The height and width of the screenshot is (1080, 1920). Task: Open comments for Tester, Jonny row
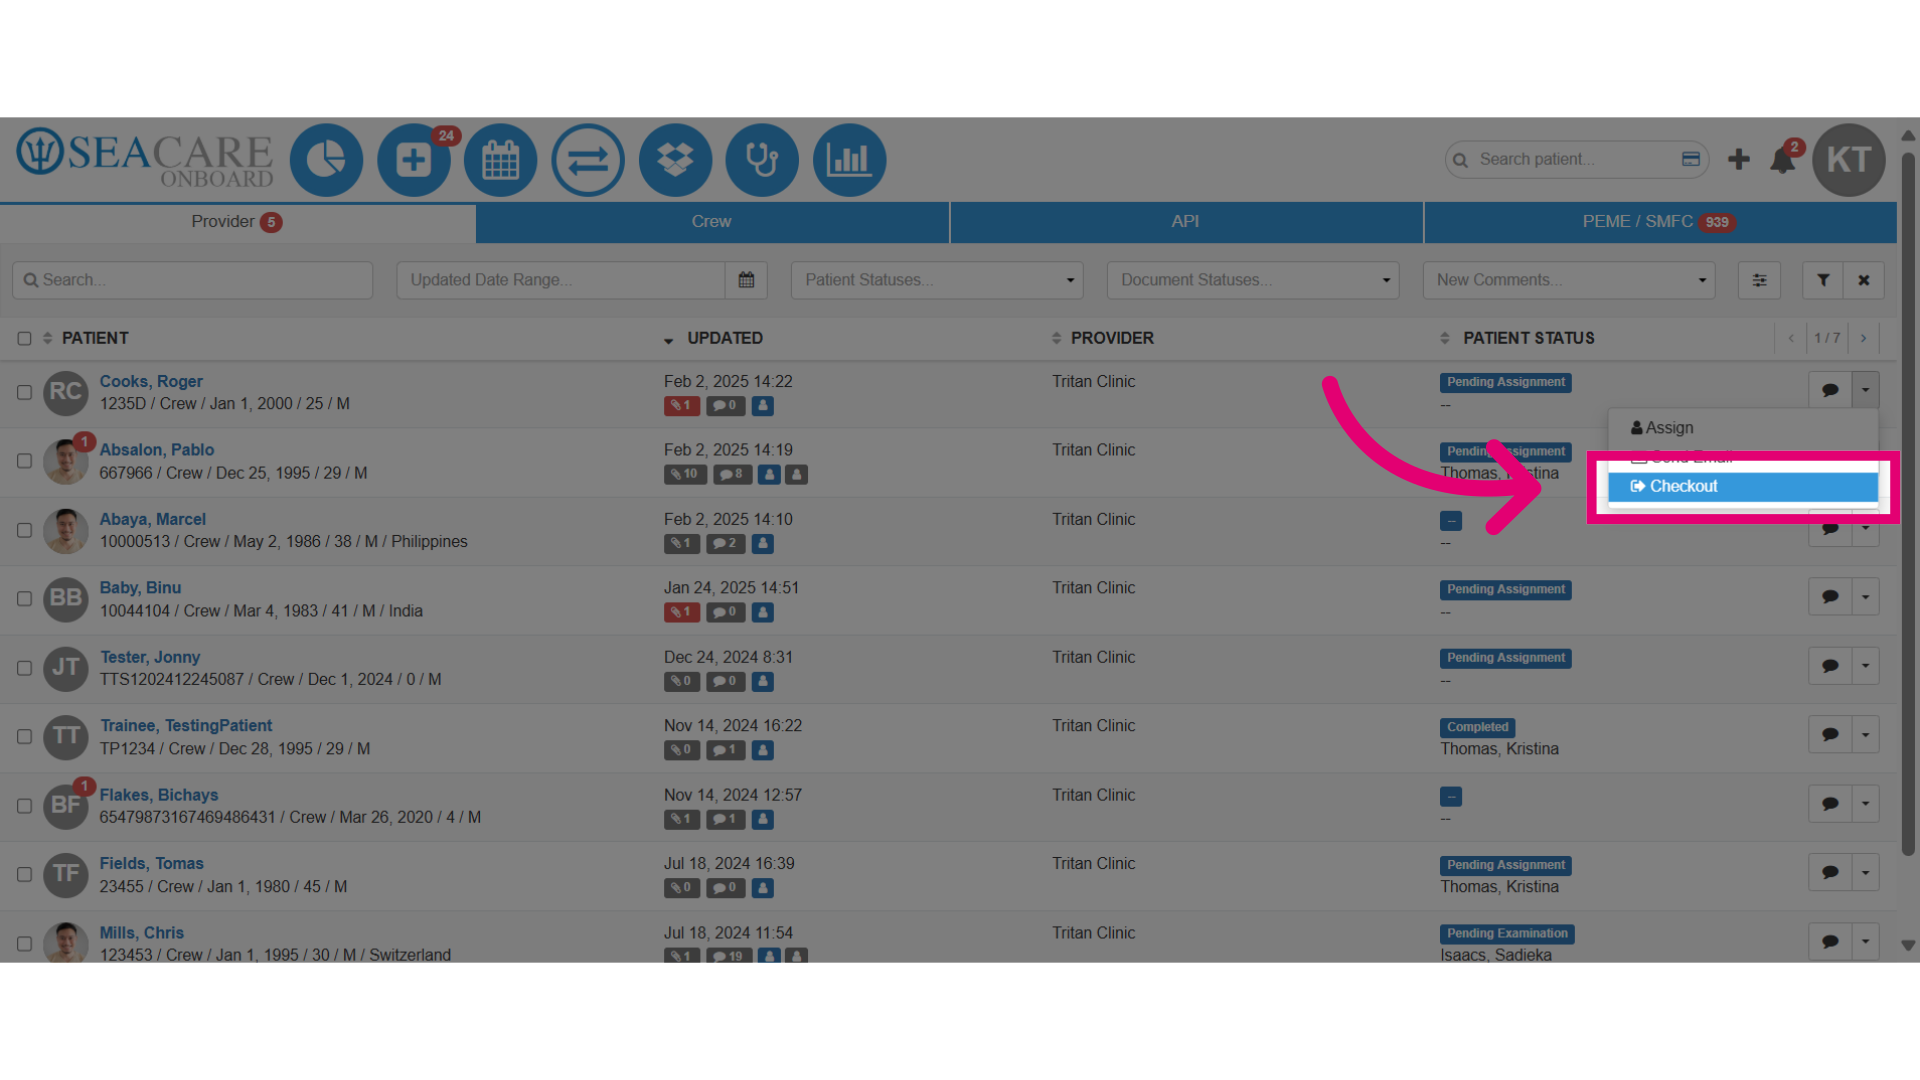click(x=1830, y=666)
